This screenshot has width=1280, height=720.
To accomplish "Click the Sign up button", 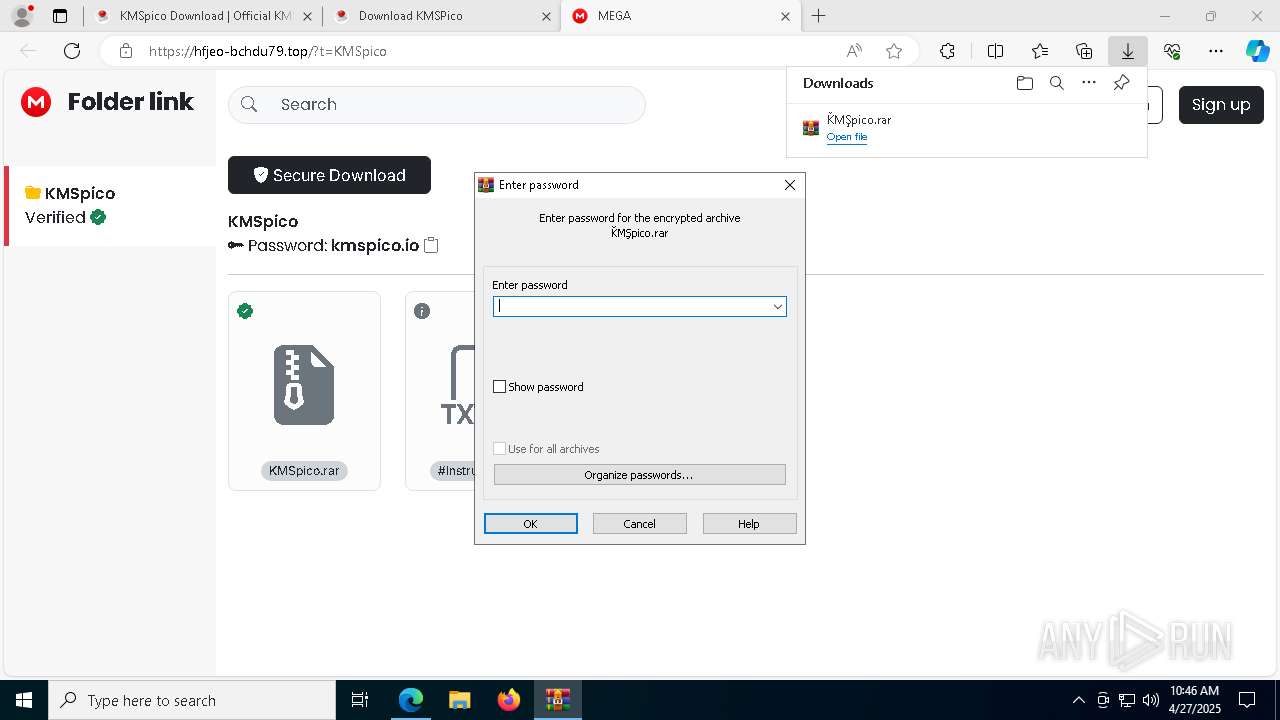I will [x=1220, y=104].
